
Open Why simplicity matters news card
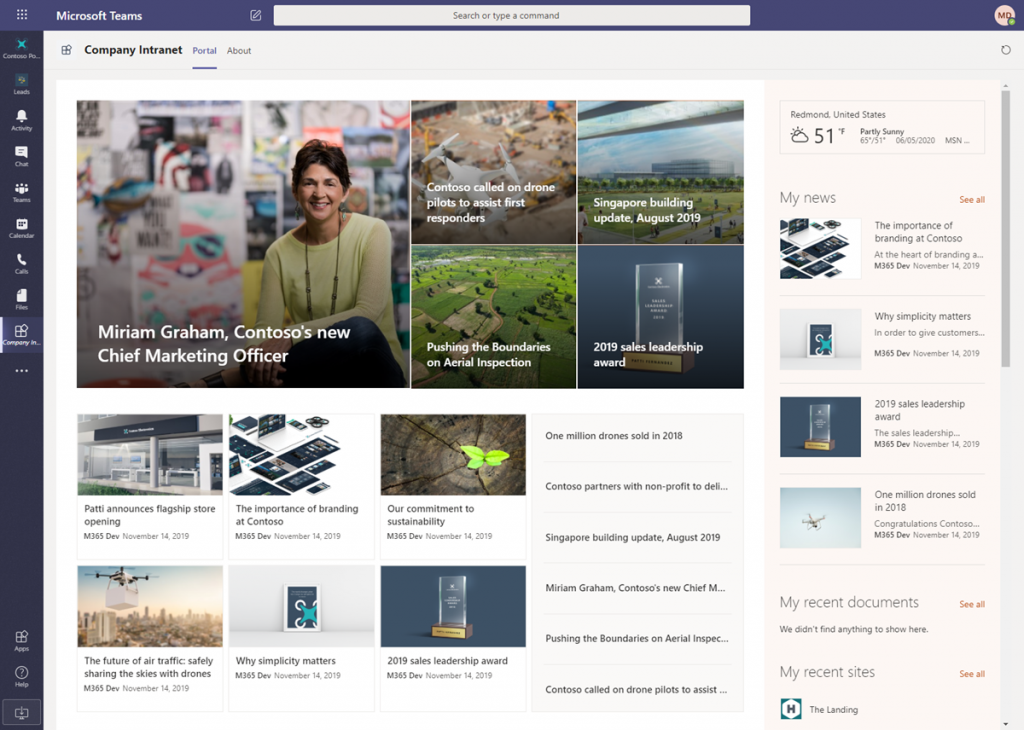click(301, 638)
